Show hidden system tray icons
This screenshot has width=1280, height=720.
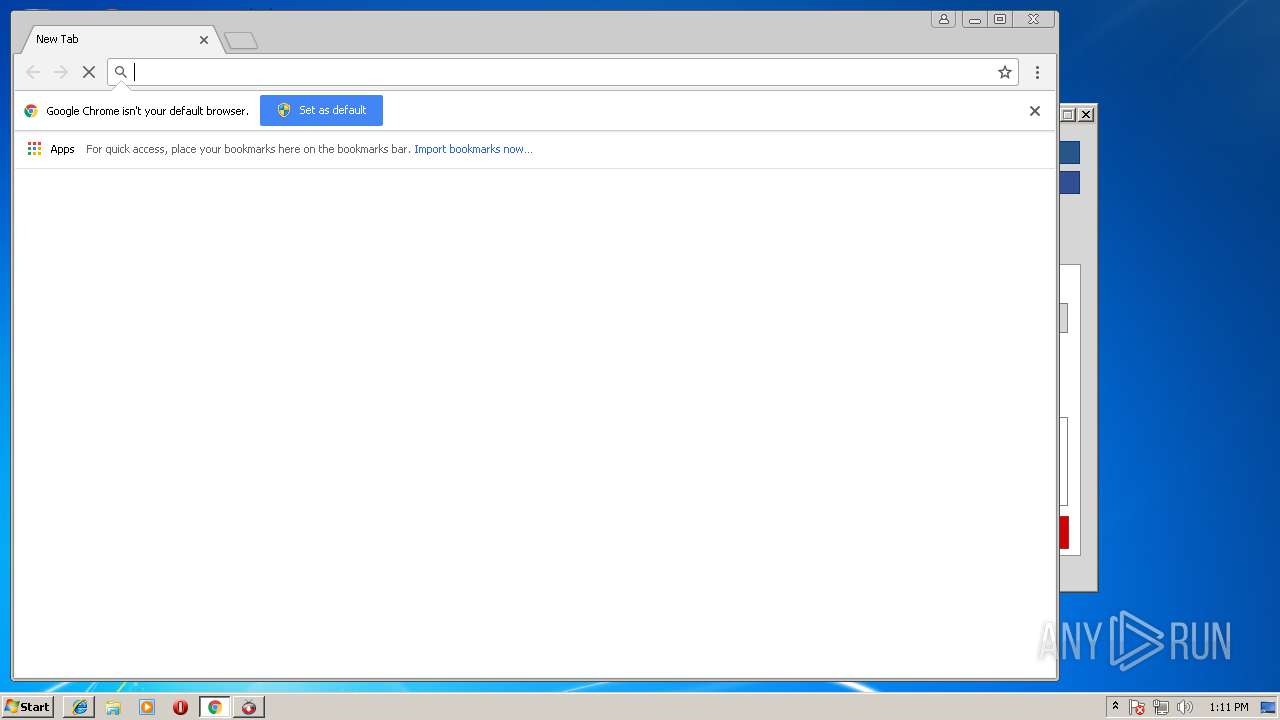click(x=1115, y=707)
